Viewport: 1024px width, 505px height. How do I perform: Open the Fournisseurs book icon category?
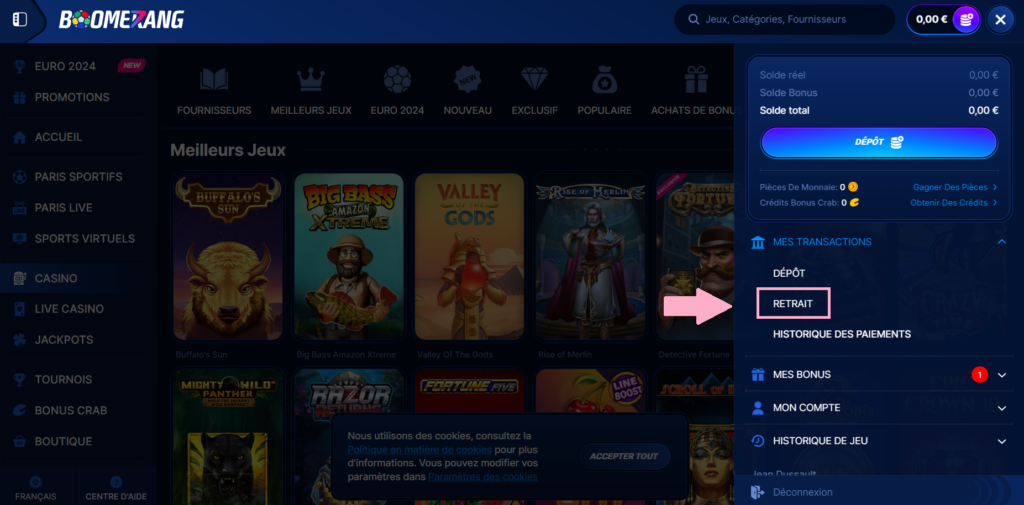click(x=214, y=81)
